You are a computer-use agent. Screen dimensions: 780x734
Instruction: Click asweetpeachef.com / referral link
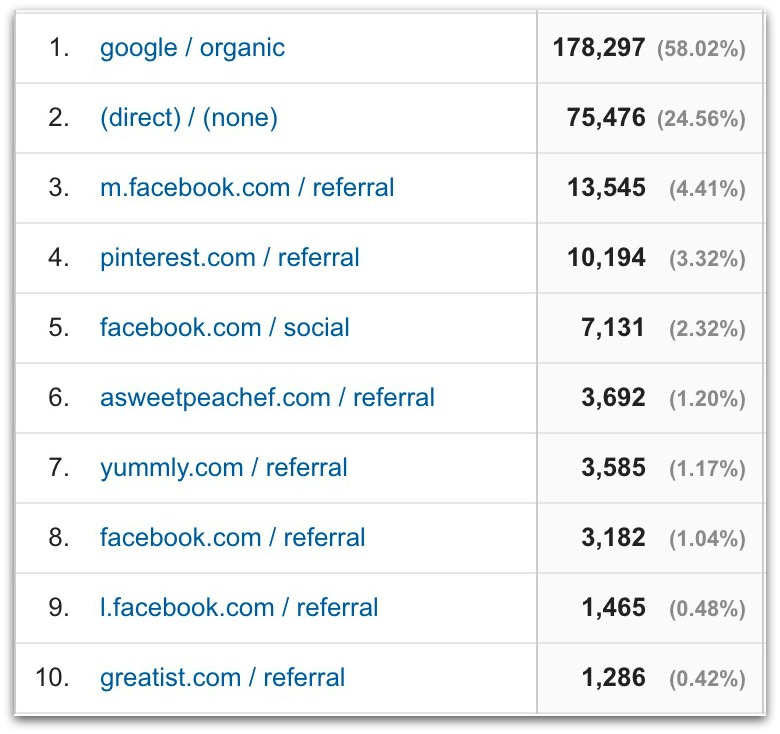[x=267, y=398]
